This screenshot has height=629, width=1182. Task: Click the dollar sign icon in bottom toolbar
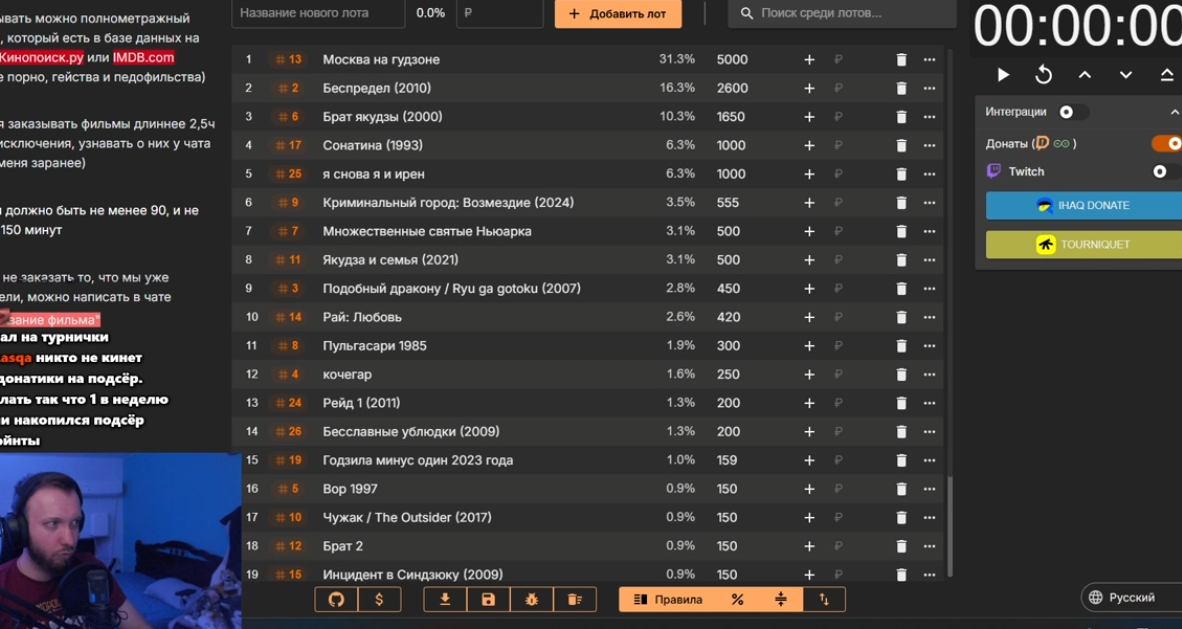pyautogui.click(x=379, y=599)
